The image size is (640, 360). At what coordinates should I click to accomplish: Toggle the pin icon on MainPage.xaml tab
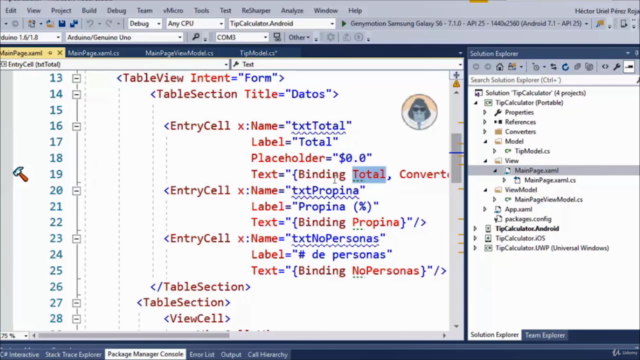tap(50, 53)
